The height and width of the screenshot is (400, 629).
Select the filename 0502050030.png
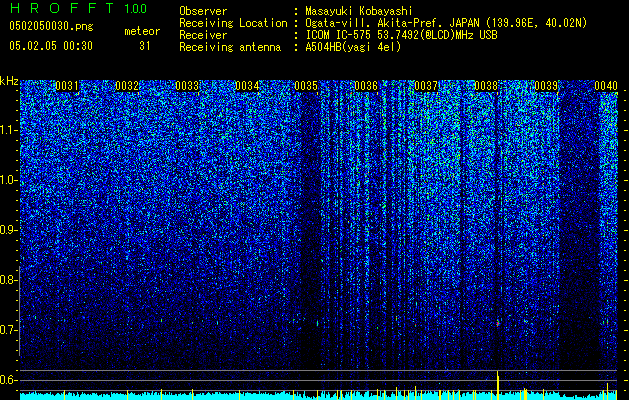tap(51, 27)
